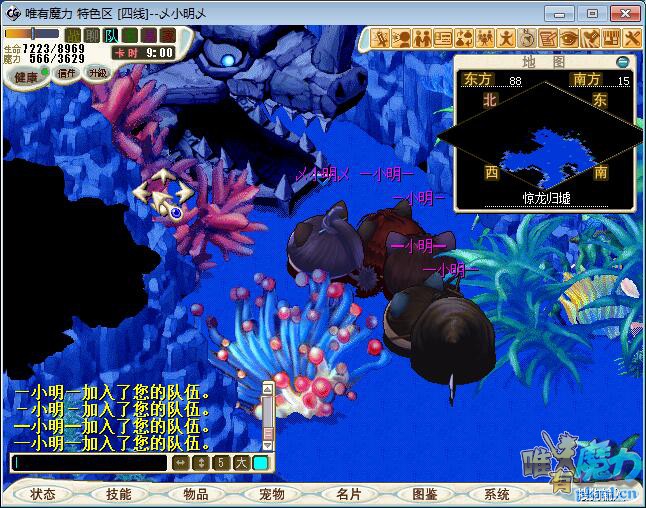Image resolution: width=646 pixels, height=508 pixels.
Task: Pick the cyan chat text color swatch
Action: point(260,463)
